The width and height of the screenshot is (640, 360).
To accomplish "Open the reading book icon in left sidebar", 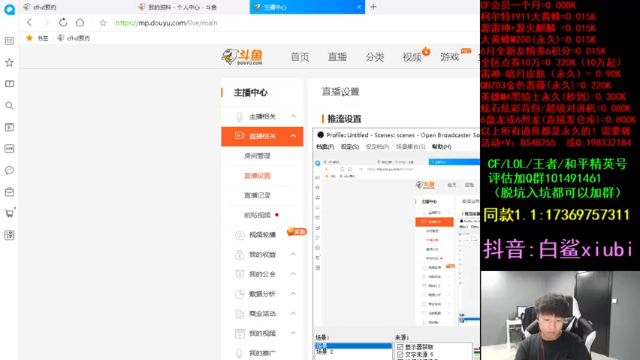I will tap(9, 84).
